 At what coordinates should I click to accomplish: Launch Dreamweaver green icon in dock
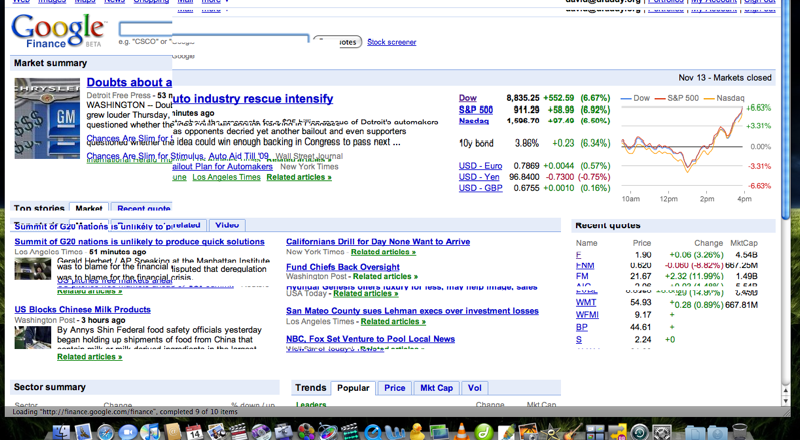coord(484,432)
